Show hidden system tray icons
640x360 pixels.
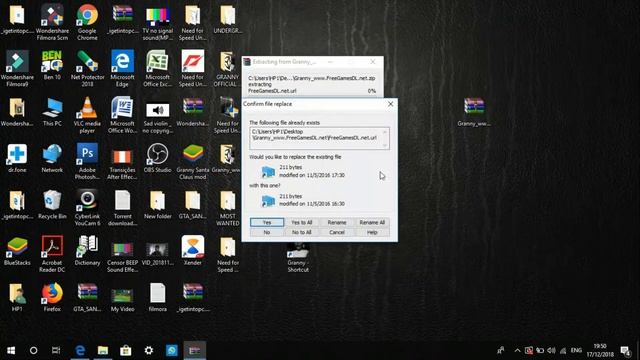coord(517,350)
